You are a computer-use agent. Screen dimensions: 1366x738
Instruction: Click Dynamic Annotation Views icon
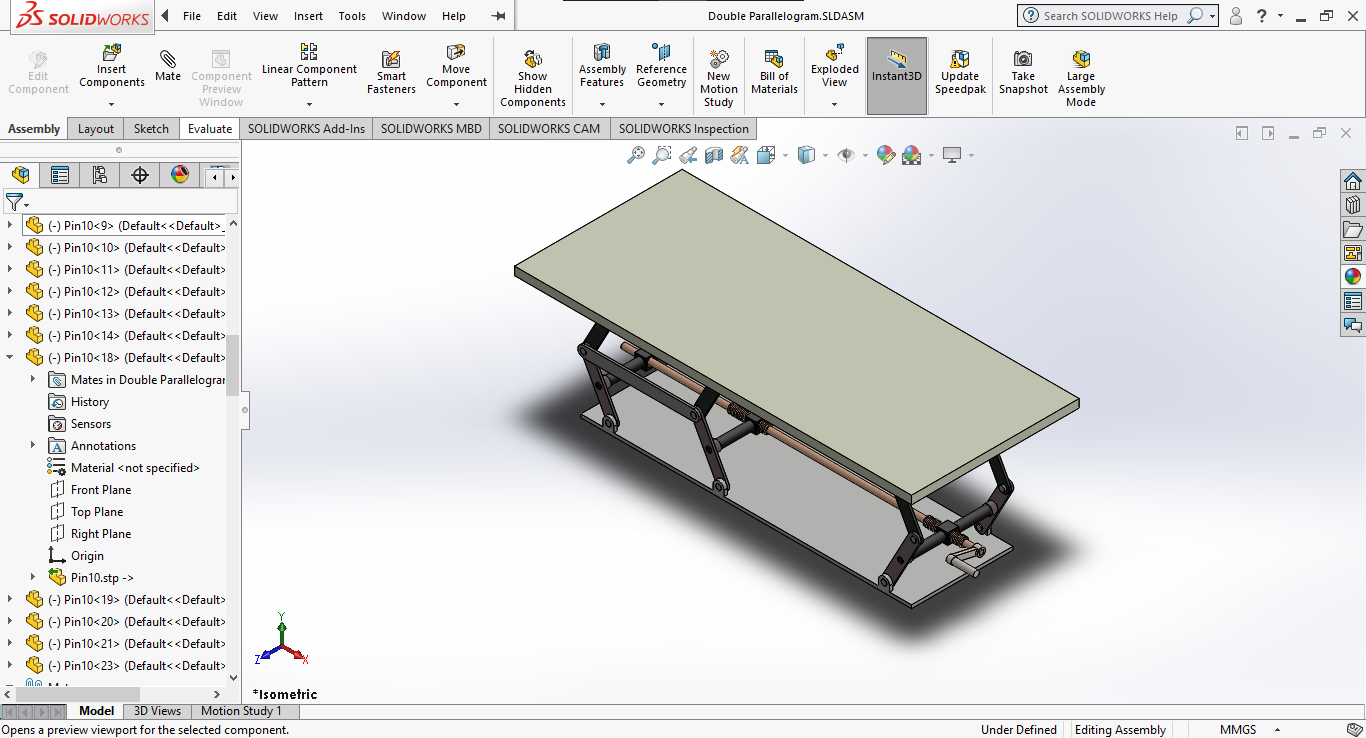(740, 155)
